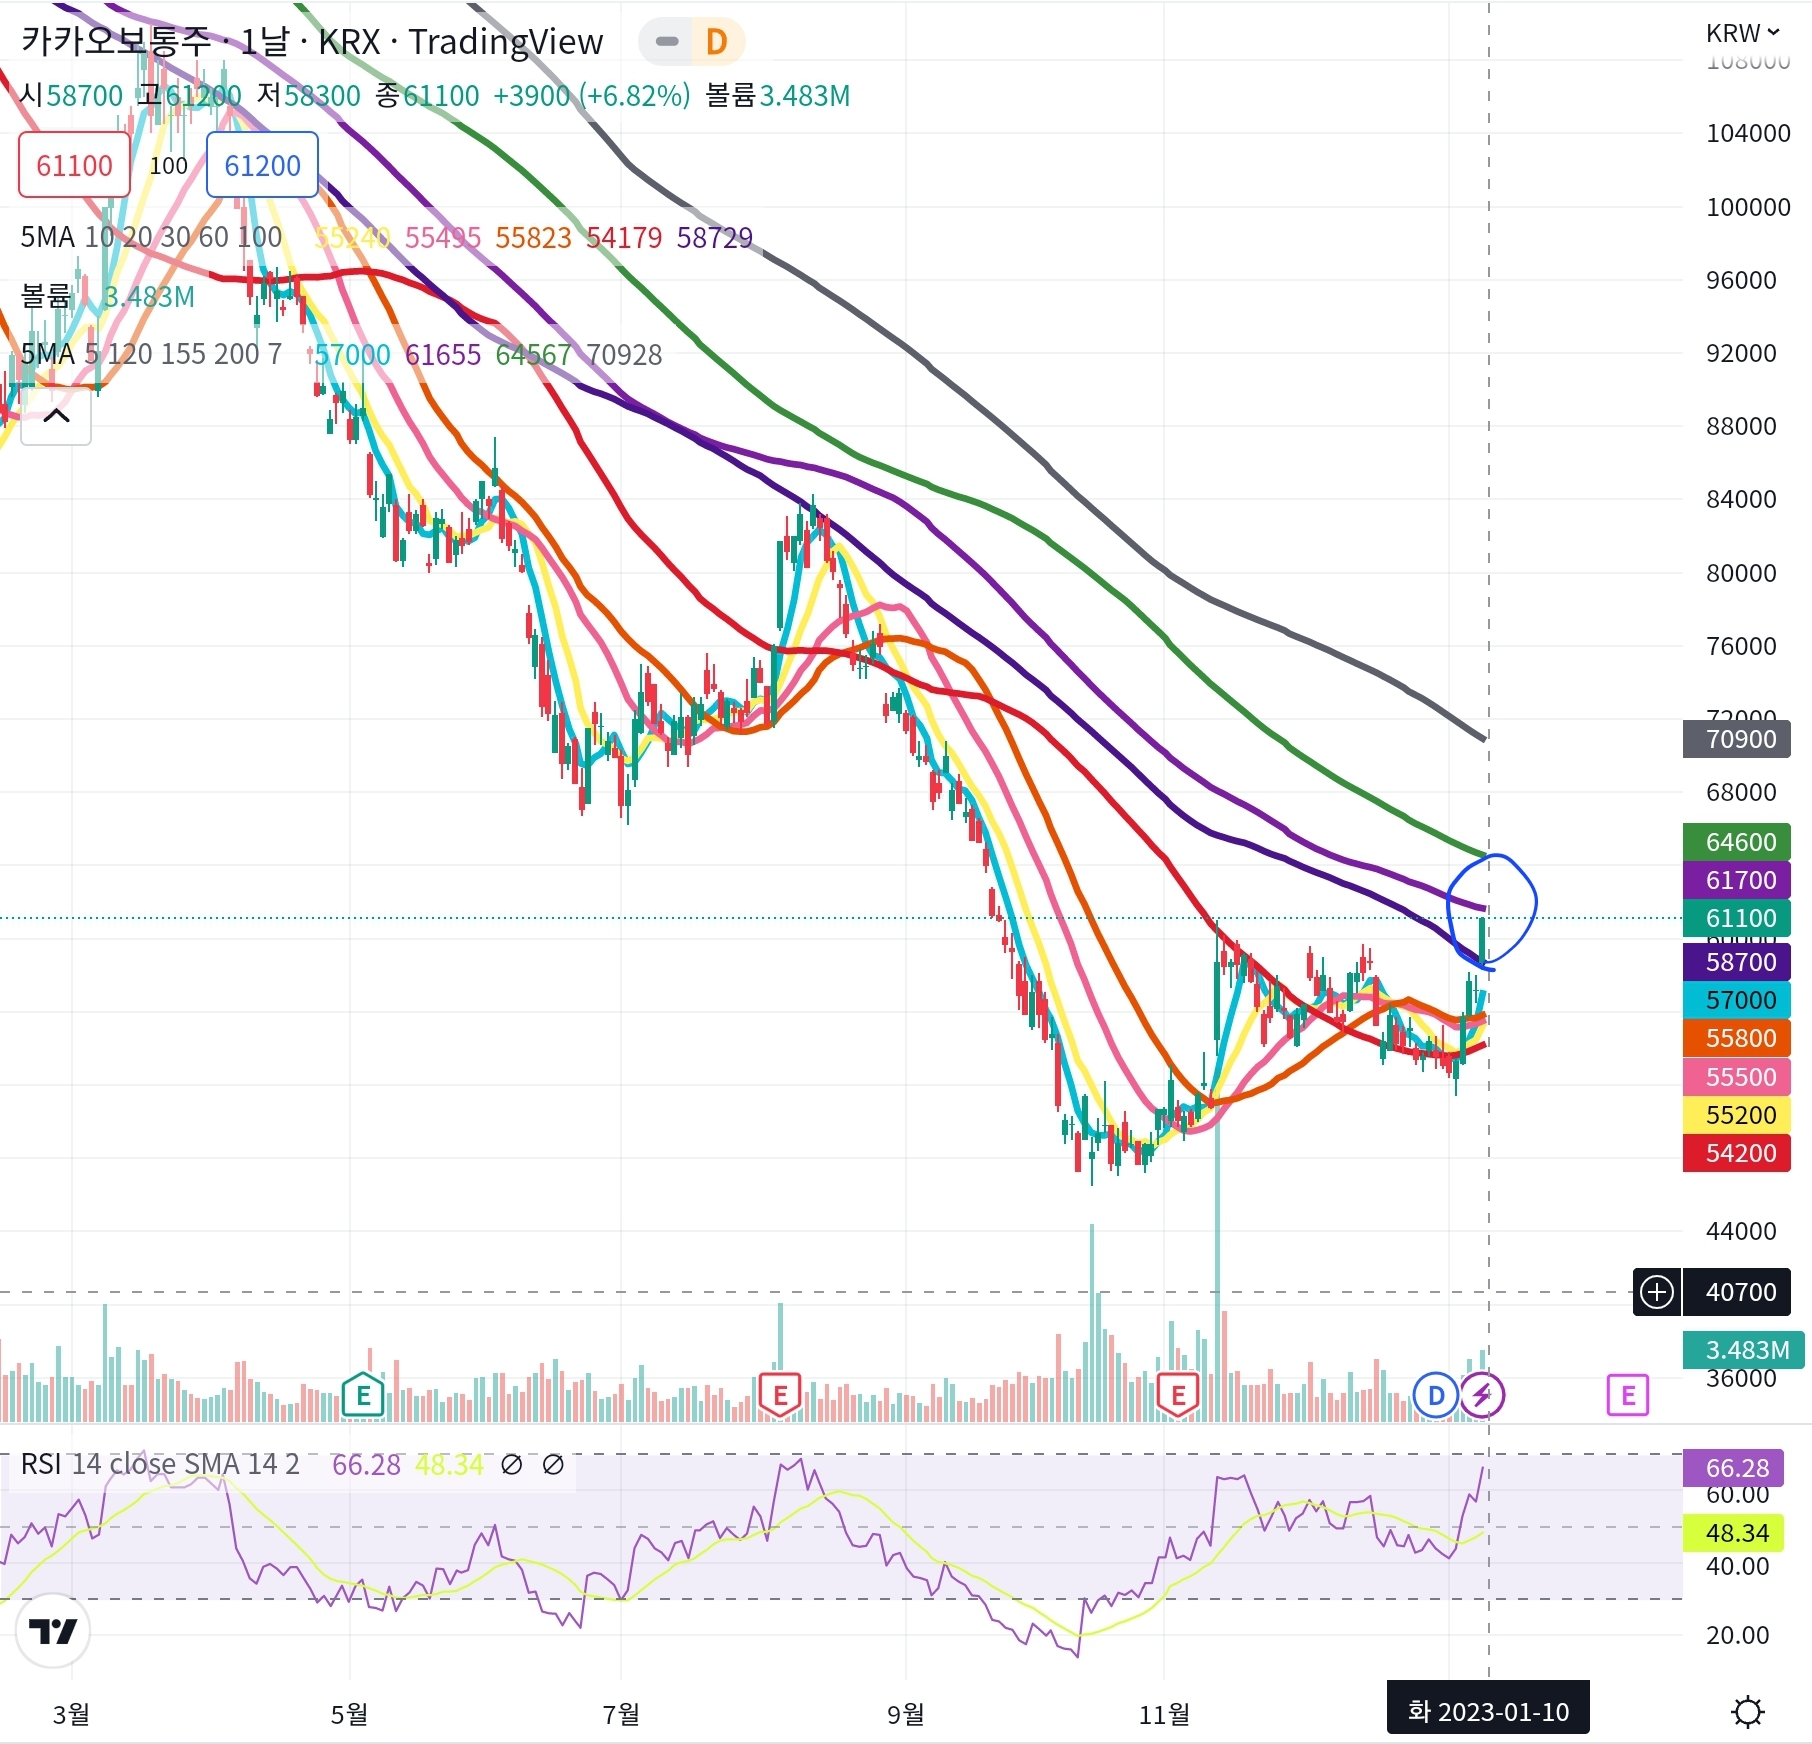Click the 9월 time axis label

[906, 1714]
